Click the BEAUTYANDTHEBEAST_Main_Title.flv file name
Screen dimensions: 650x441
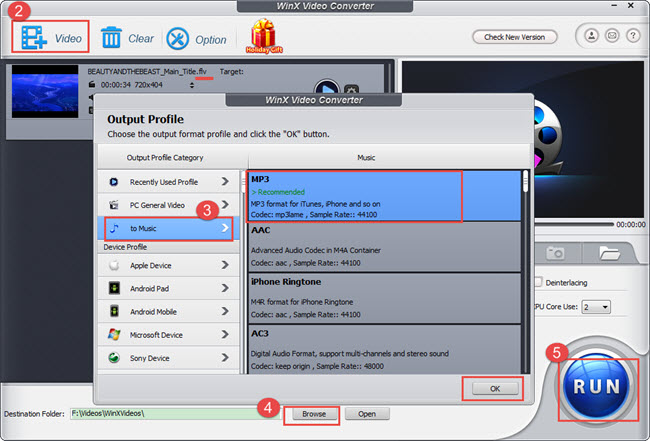[x=147, y=72]
